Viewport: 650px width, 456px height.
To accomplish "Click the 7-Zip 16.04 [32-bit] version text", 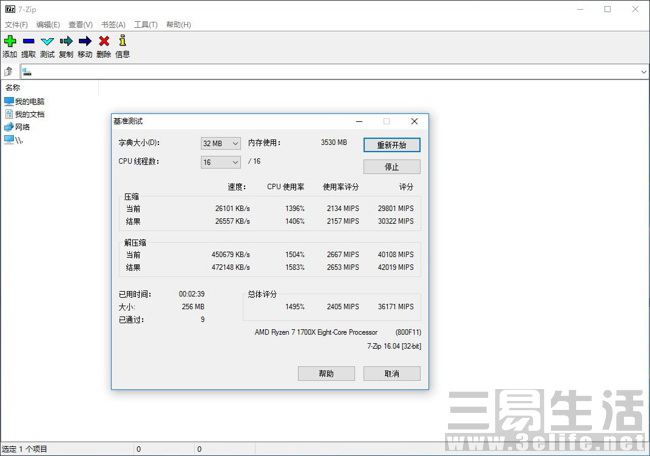I will pyautogui.click(x=394, y=346).
